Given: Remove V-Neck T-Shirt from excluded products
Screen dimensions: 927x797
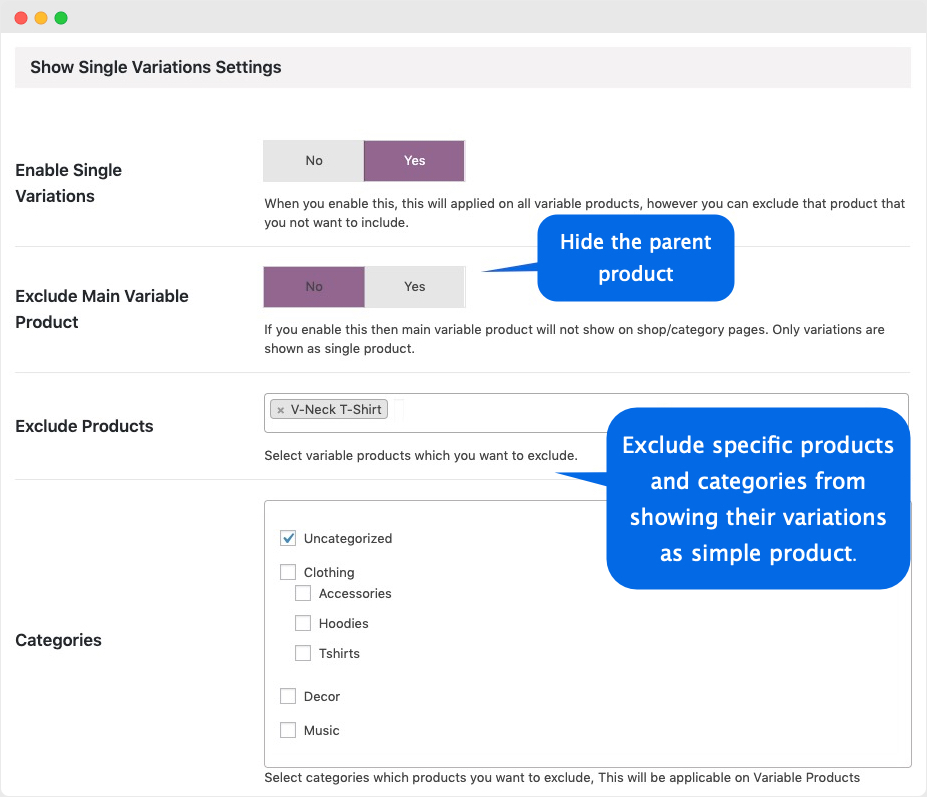Looking at the screenshot, I should [279, 409].
